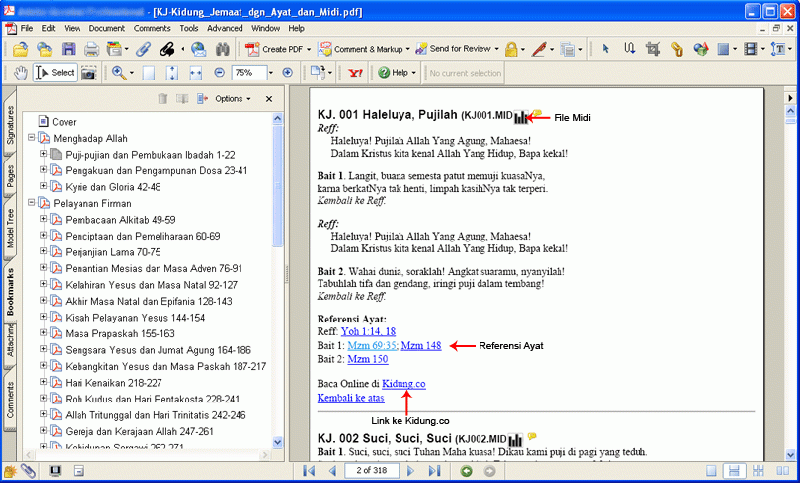The image size is (800, 483).
Task: Click the Save diskette icon
Action: [x=68, y=49]
